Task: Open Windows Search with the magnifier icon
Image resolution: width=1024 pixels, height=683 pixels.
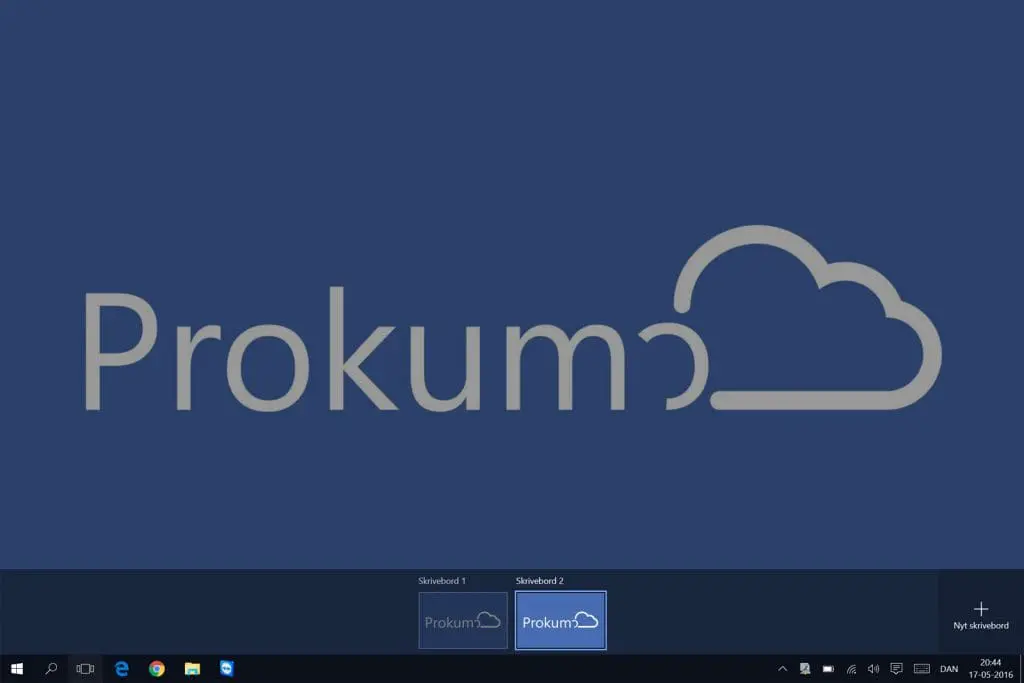Action: 50,668
